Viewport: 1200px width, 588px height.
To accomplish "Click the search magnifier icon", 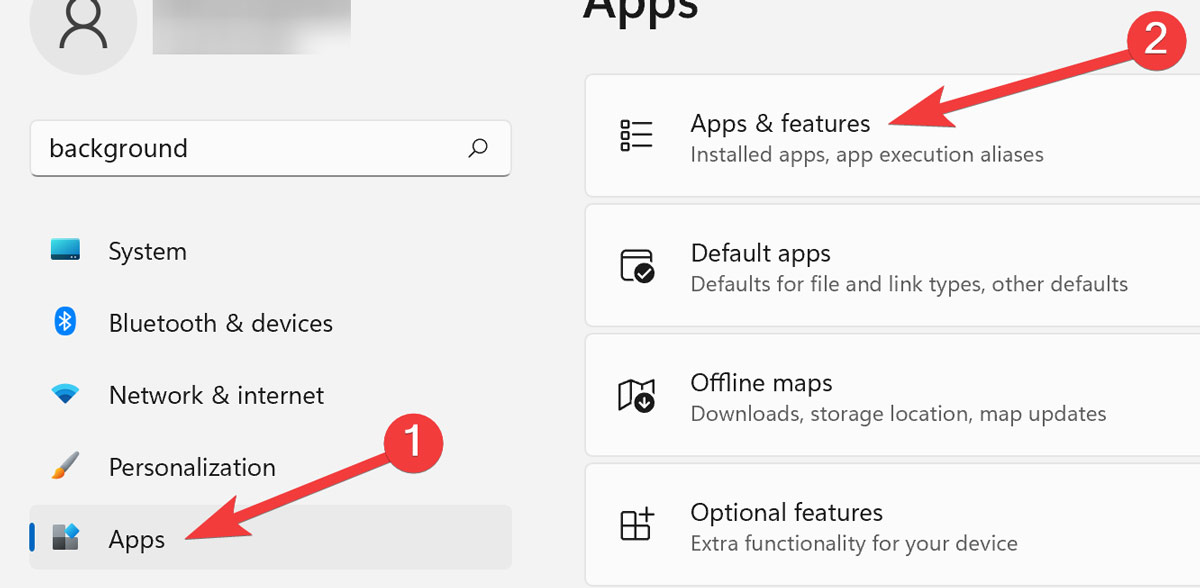I will (x=479, y=148).
